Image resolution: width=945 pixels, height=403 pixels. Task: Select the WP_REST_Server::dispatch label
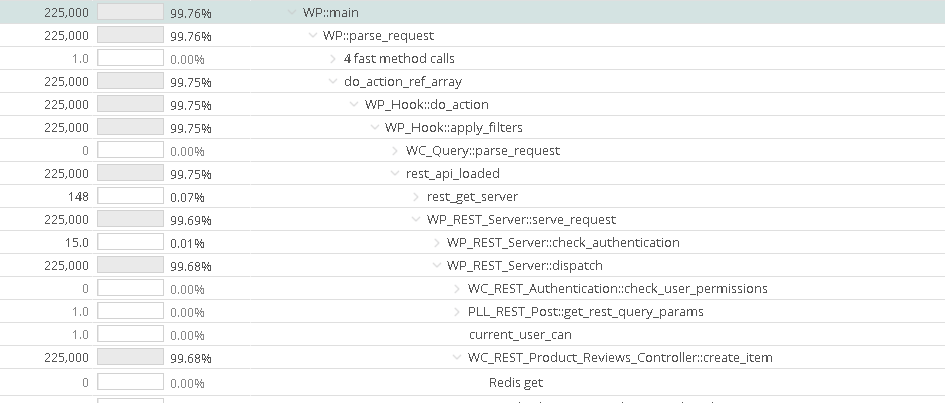point(525,266)
